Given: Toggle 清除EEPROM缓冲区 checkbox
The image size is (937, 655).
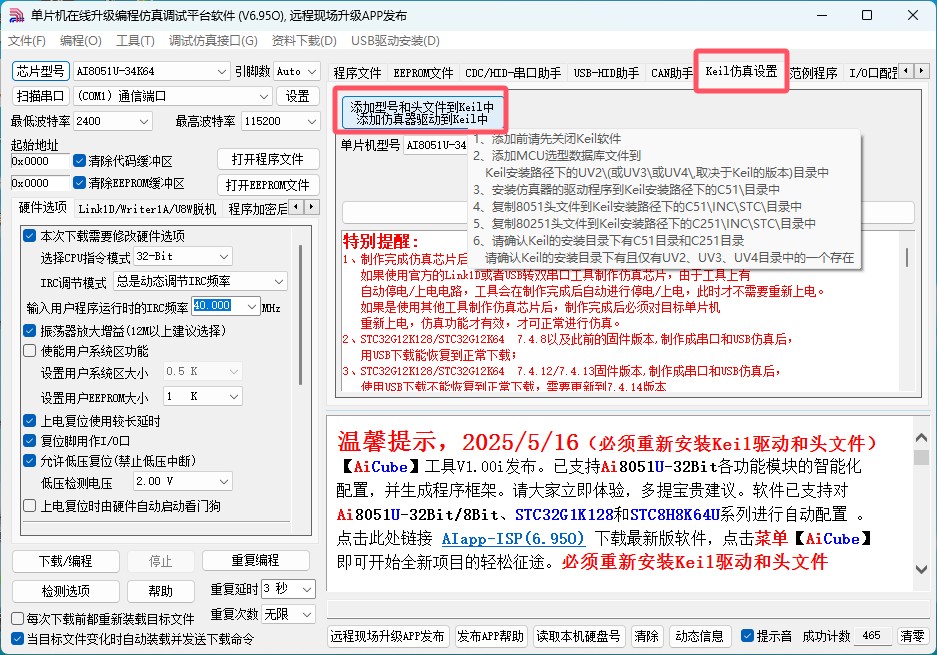Looking at the screenshot, I should (x=79, y=182).
